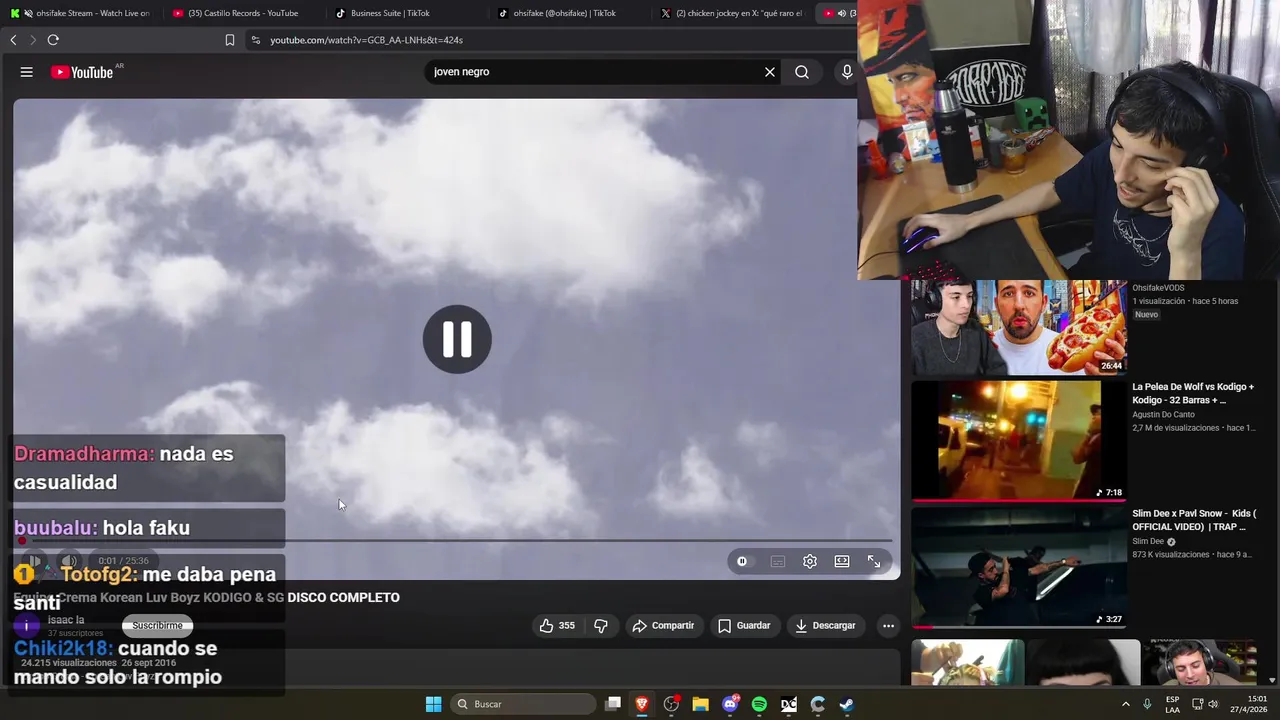This screenshot has height=720, width=1280.
Task: Seek on the video progress bar
Action: 457,540
